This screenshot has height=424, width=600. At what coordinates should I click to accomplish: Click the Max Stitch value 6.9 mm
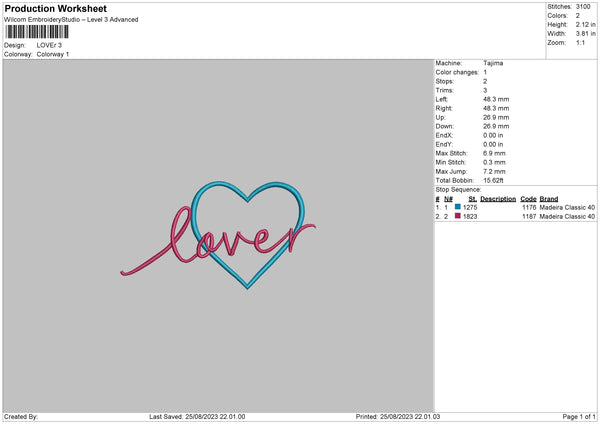coord(494,153)
